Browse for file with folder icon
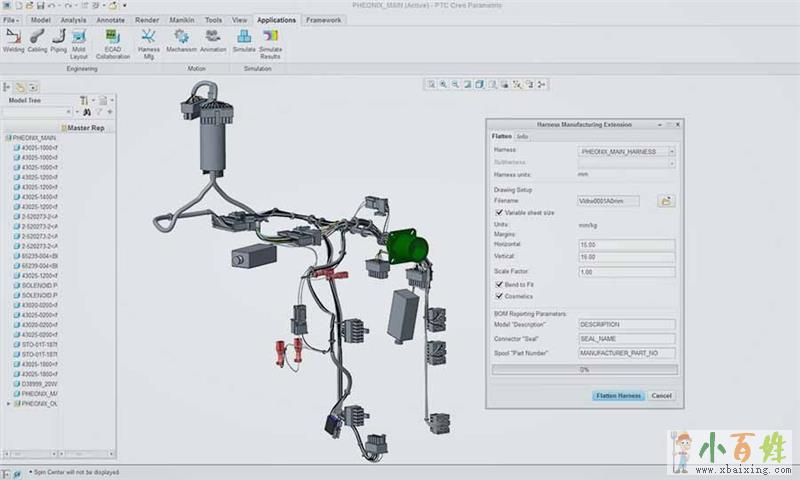The width and height of the screenshot is (800, 480). (665, 201)
